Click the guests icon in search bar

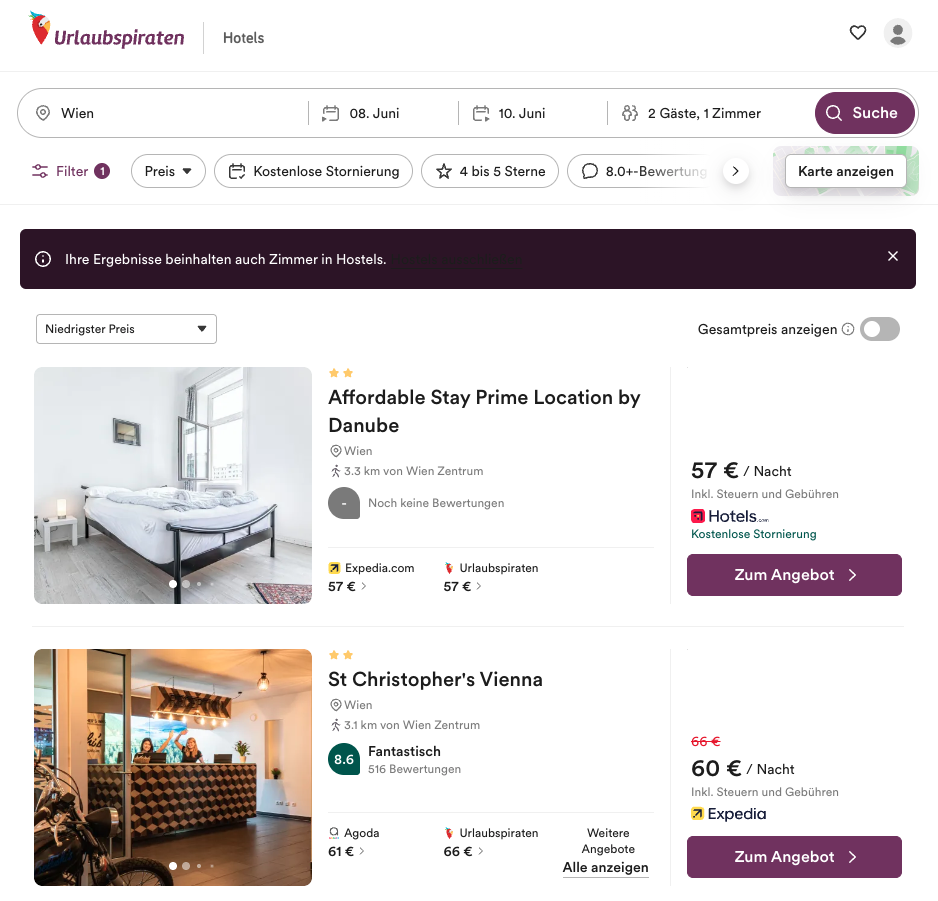point(630,113)
